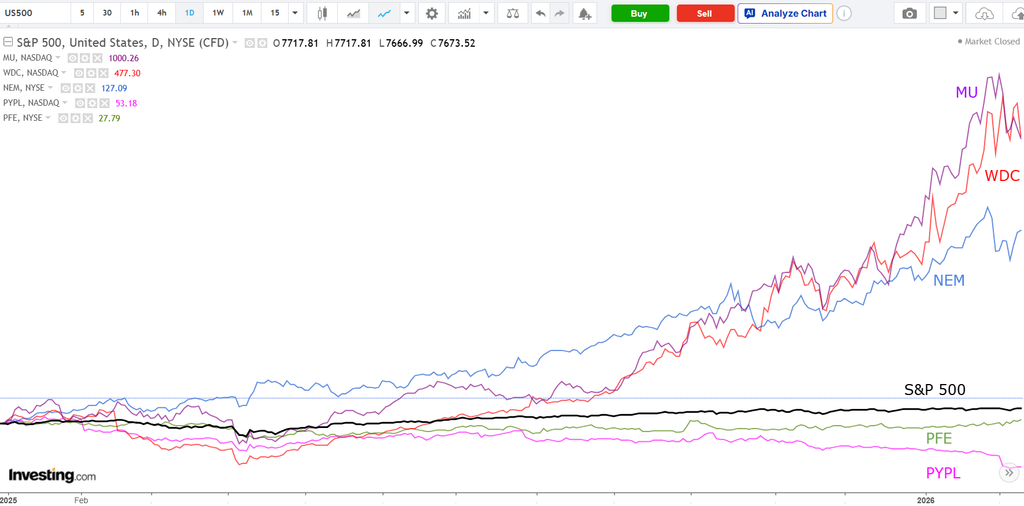Click the red Sell button
The image size is (1024, 506).
[705, 13]
